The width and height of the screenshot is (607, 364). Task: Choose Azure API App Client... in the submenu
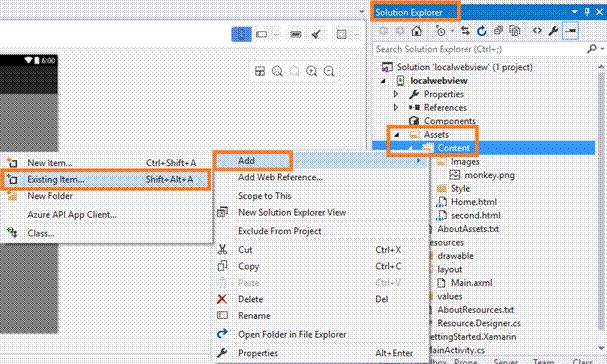click(72, 215)
